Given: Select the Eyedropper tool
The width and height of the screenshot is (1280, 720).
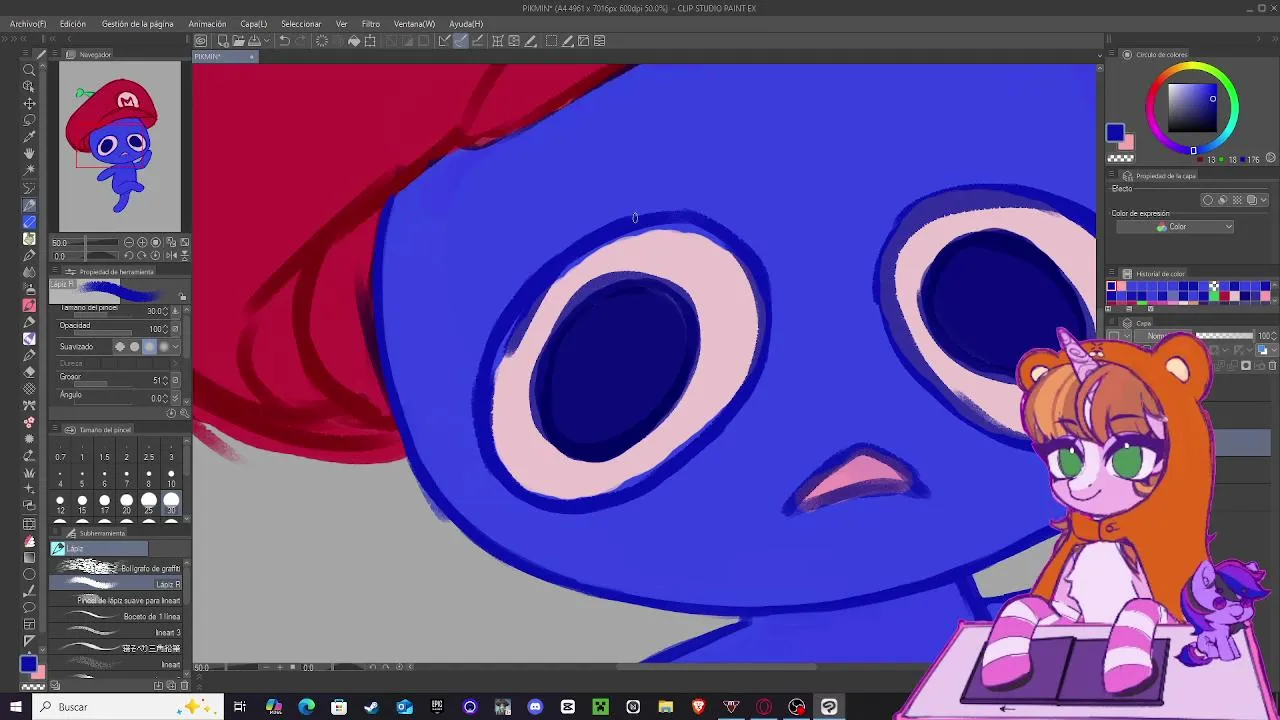Looking at the screenshot, I should (29, 137).
